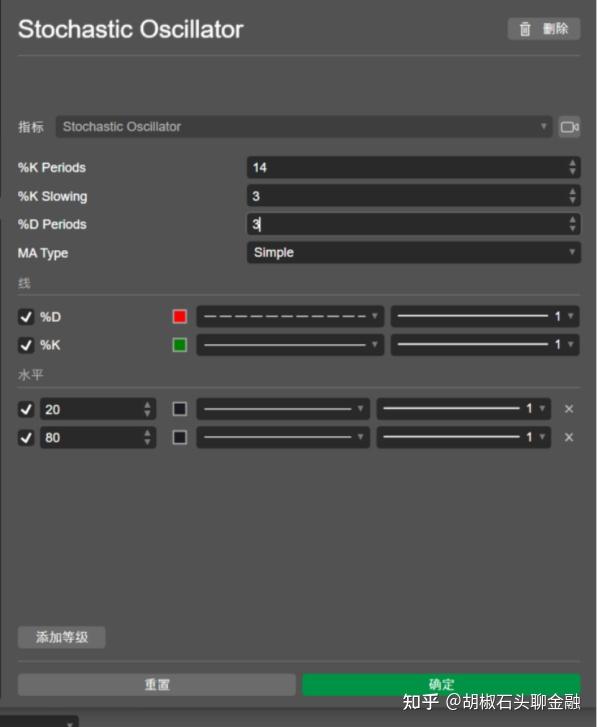Click the 添加等级 add level button
Viewport: 597px width, 727px height.
(x=62, y=637)
